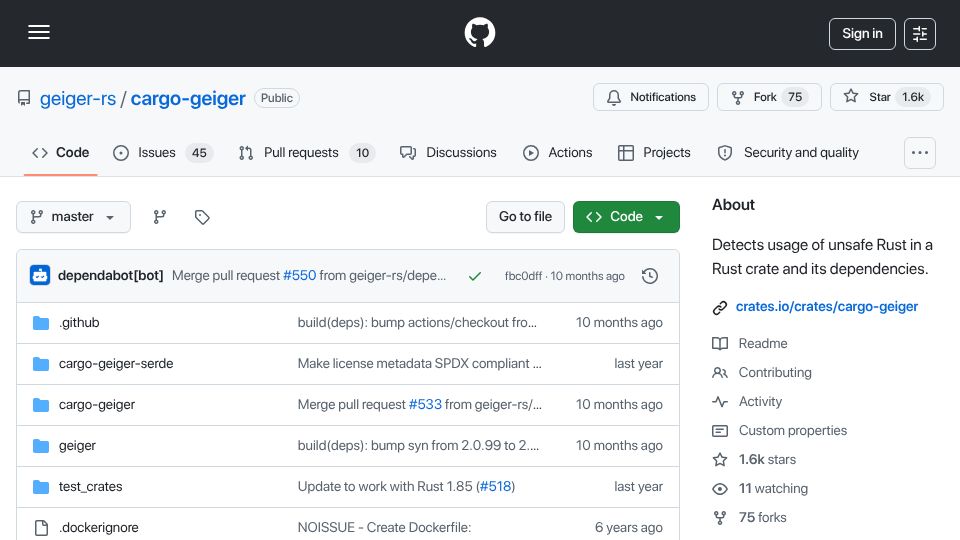The width and height of the screenshot is (960, 540).
Task: Click the Pull requests counter 10
Action: [x=362, y=153]
